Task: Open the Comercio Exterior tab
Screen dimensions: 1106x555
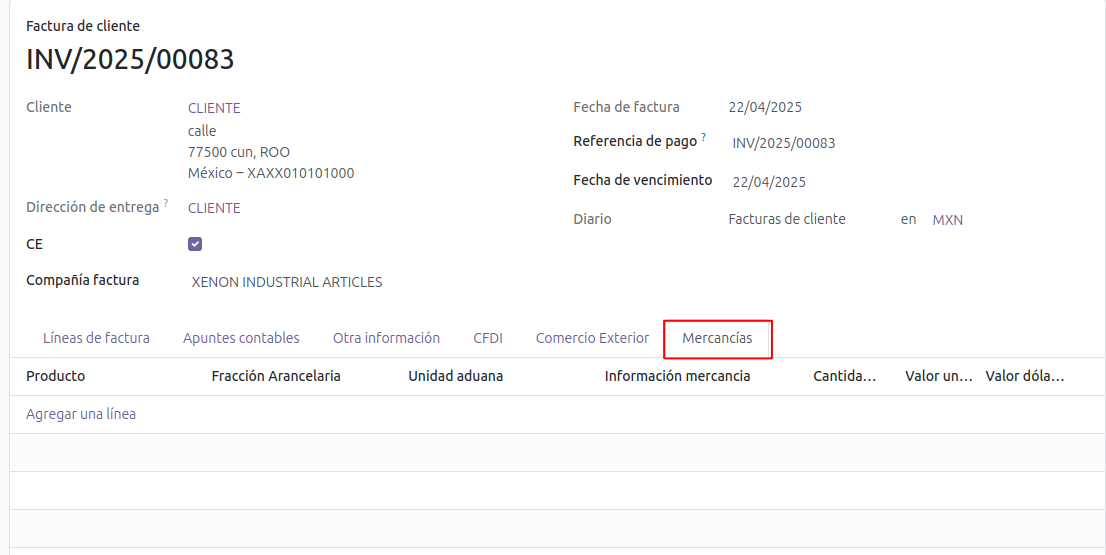Action: 592,338
